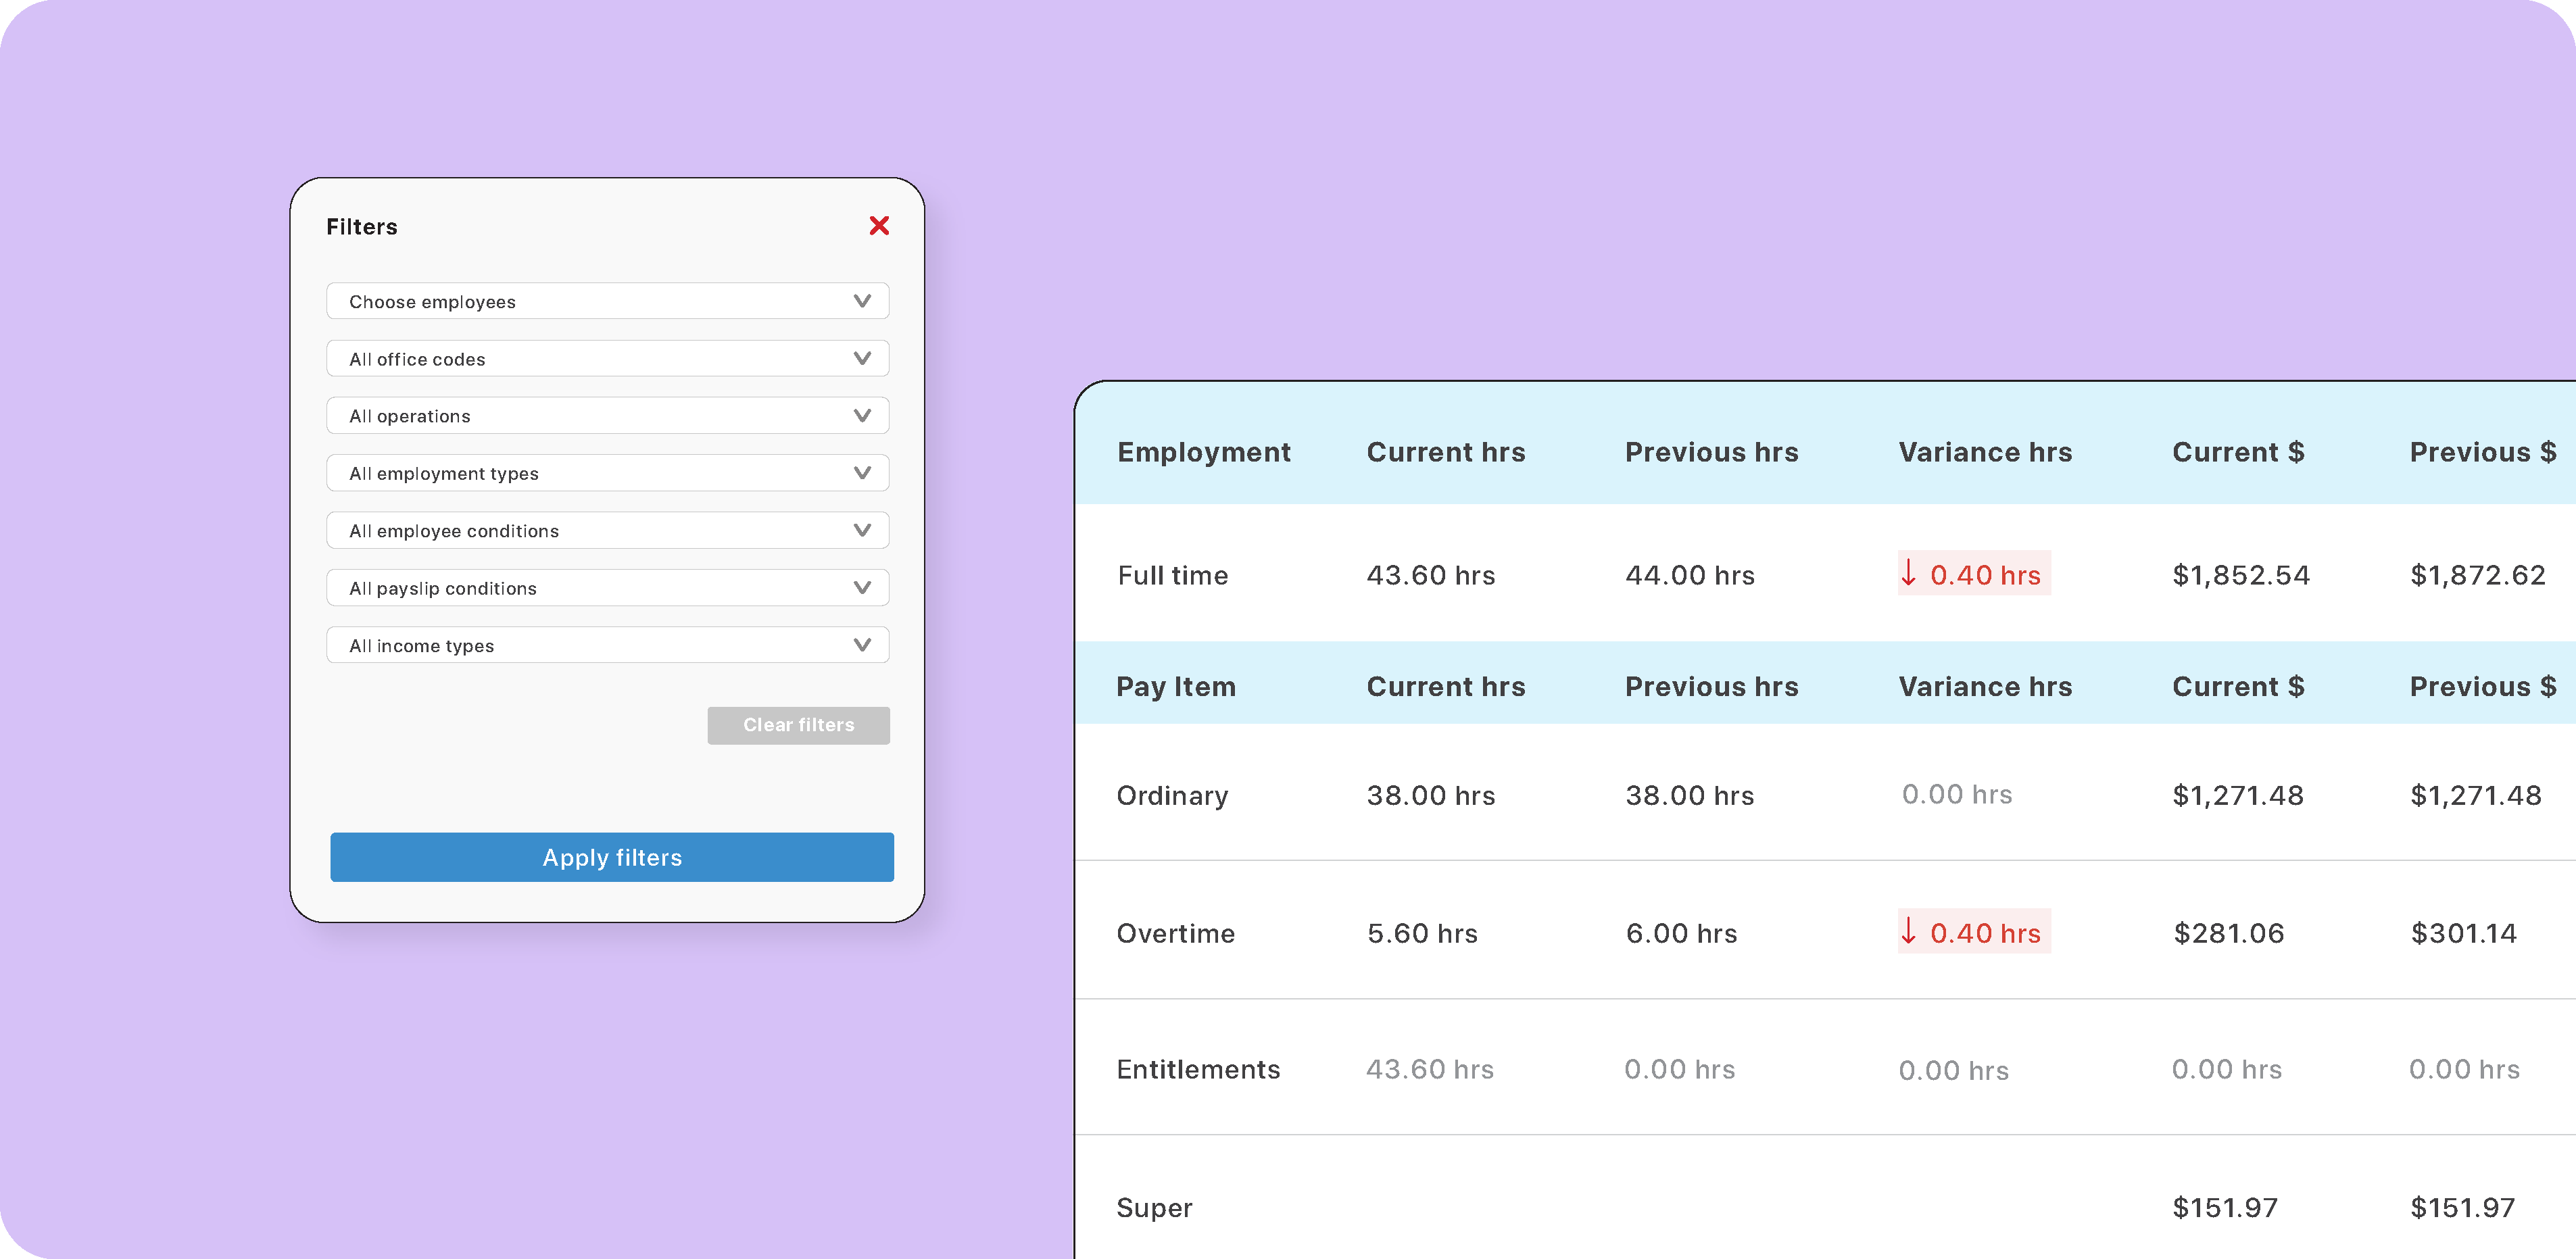Click 43.60 hrs in the Entitlements row
Viewport: 2576px width, 1259px height.
1430,1070
